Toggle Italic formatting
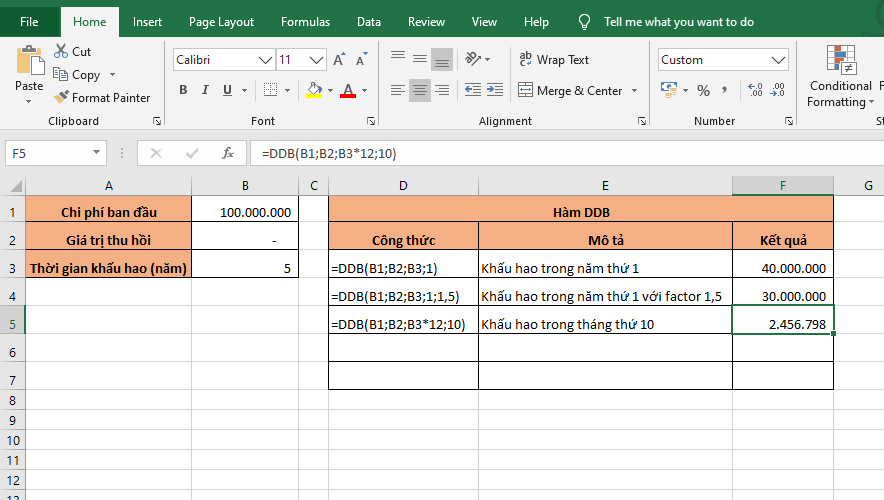Viewport: 884px width, 500px height. tap(206, 91)
